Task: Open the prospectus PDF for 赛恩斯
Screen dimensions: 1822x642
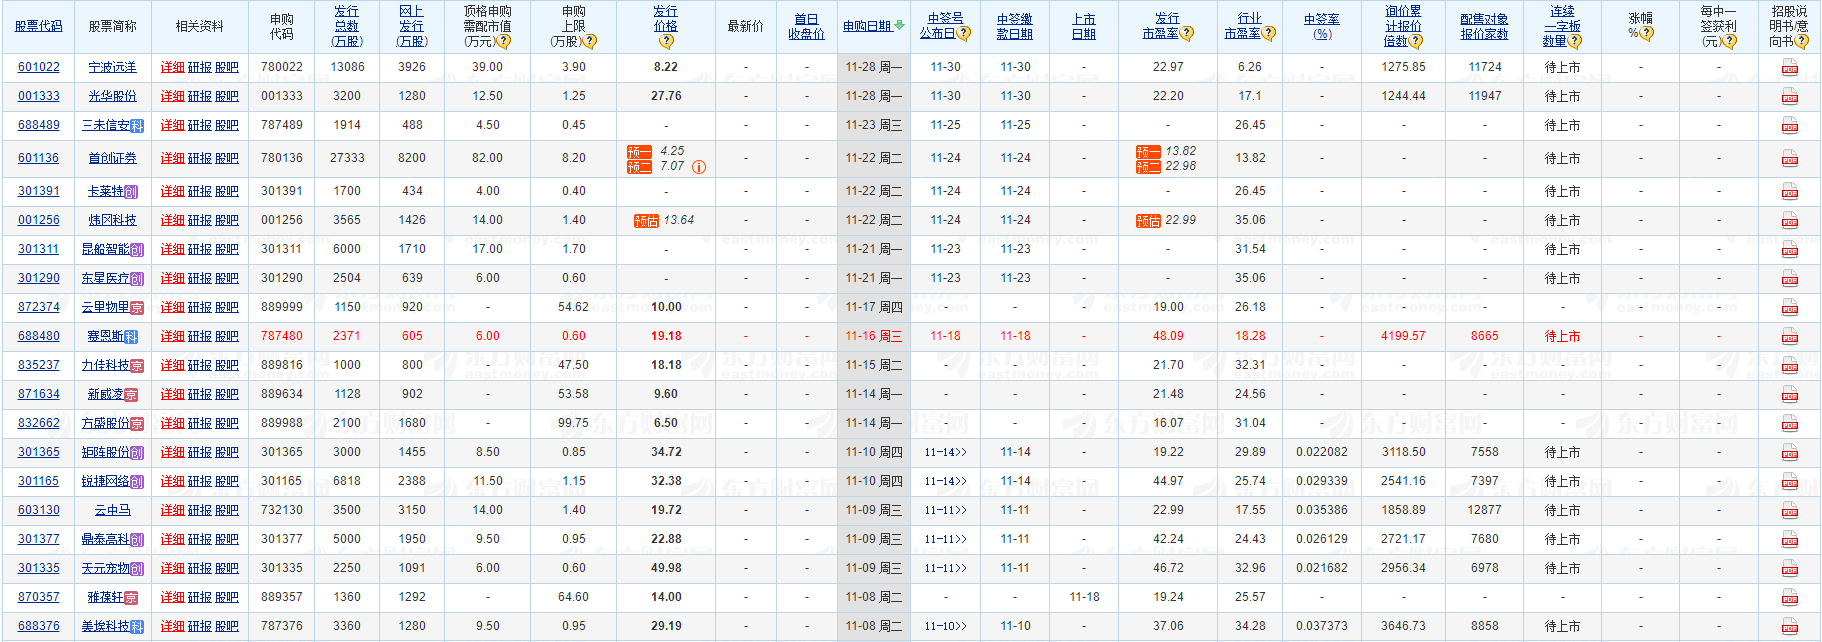Action: (1789, 337)
